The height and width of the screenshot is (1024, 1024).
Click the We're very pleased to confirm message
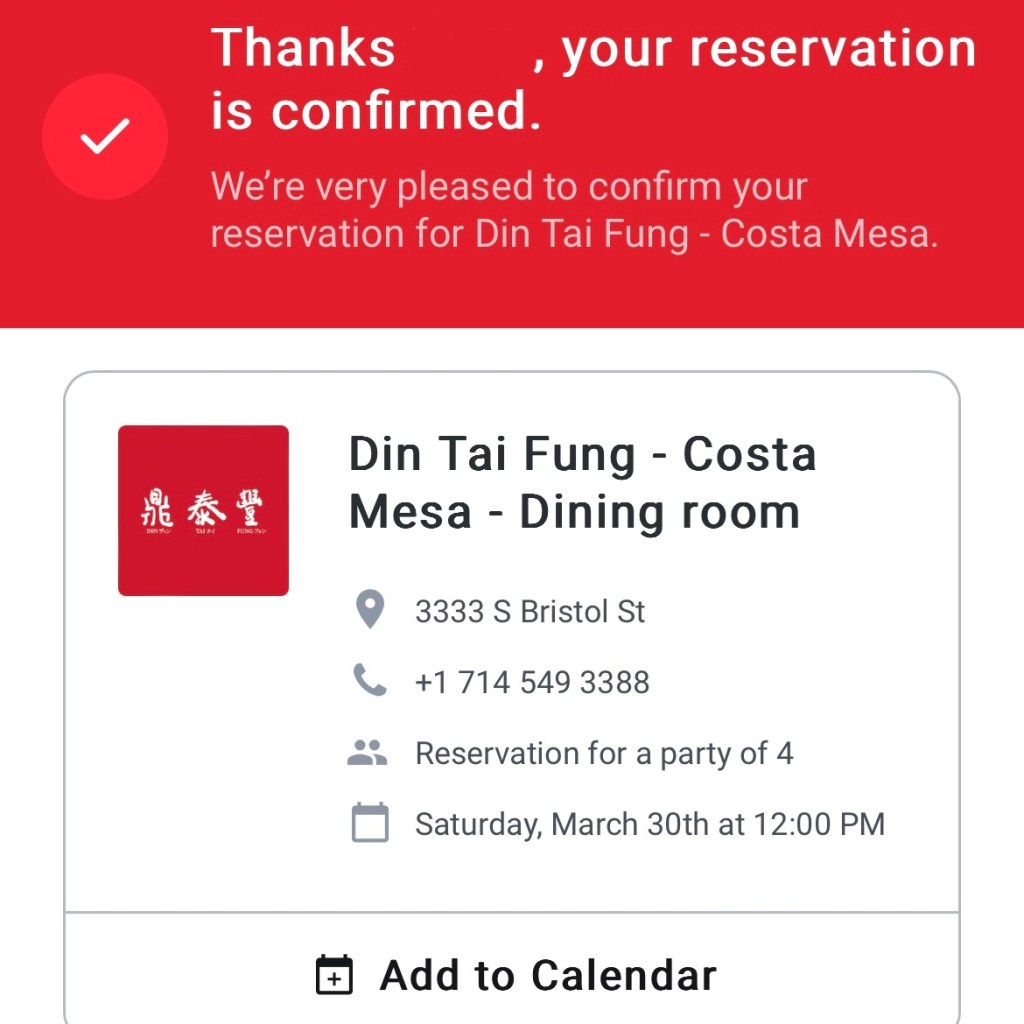click(x=508, y=187)
